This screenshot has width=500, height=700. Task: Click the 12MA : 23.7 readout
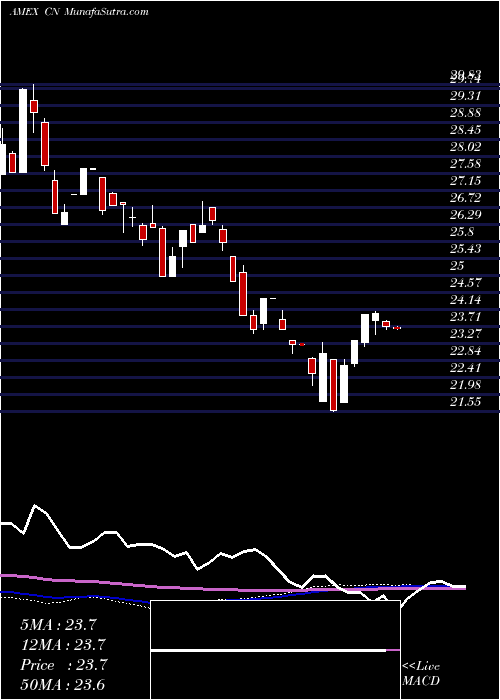coord(63,645)
